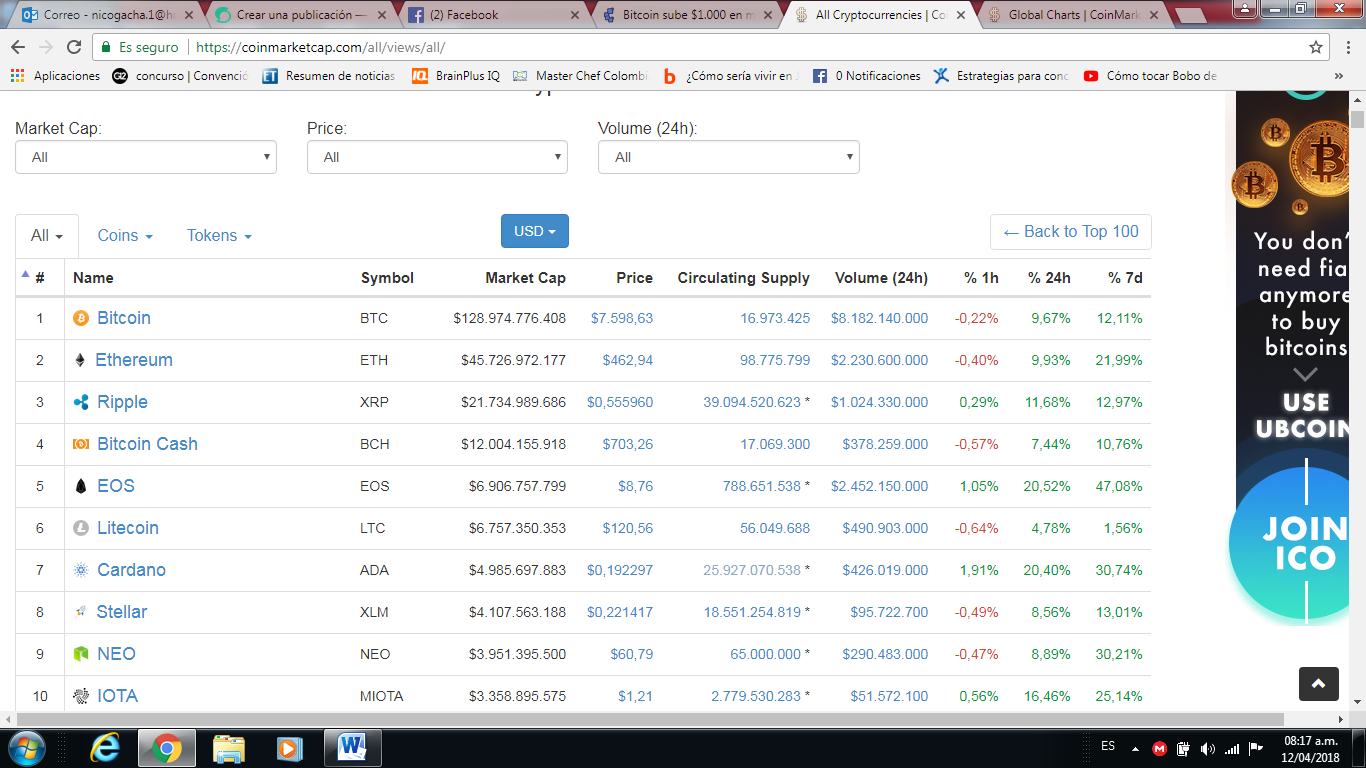1366x768 pixels.
Task: Switch to Bitcoin sube $1.000 tab
Action: point(685,15)
